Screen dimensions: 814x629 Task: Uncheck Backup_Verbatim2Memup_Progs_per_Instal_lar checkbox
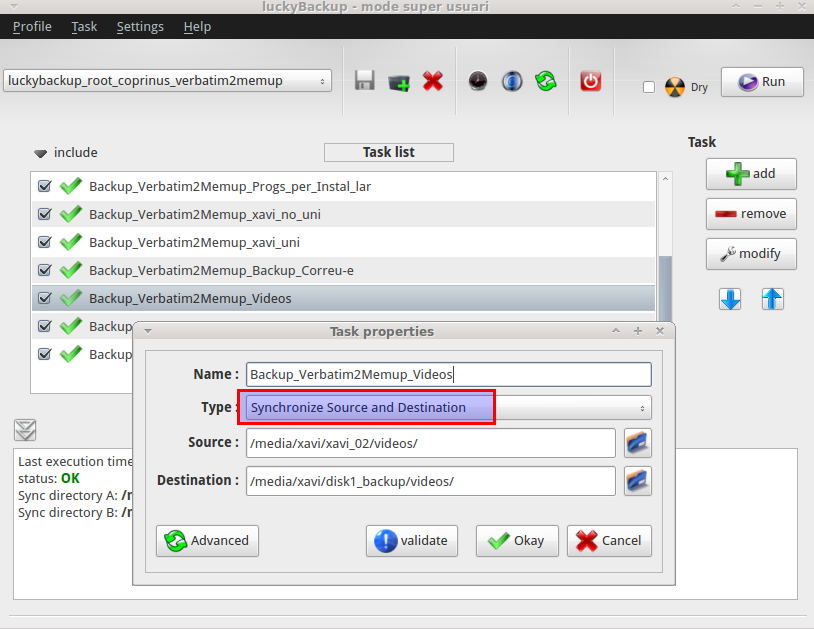tap(44, 186)
